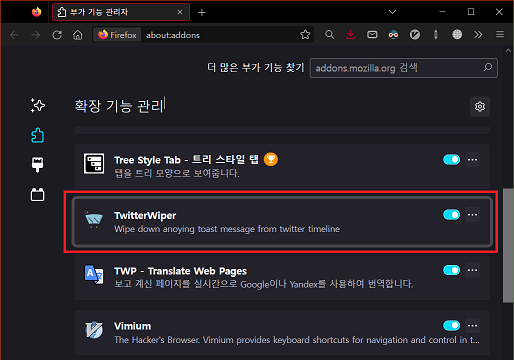Click the vertical bar-shaped extension toolbar icon
This screenshot has width=514, height=360.
(436, 34)
